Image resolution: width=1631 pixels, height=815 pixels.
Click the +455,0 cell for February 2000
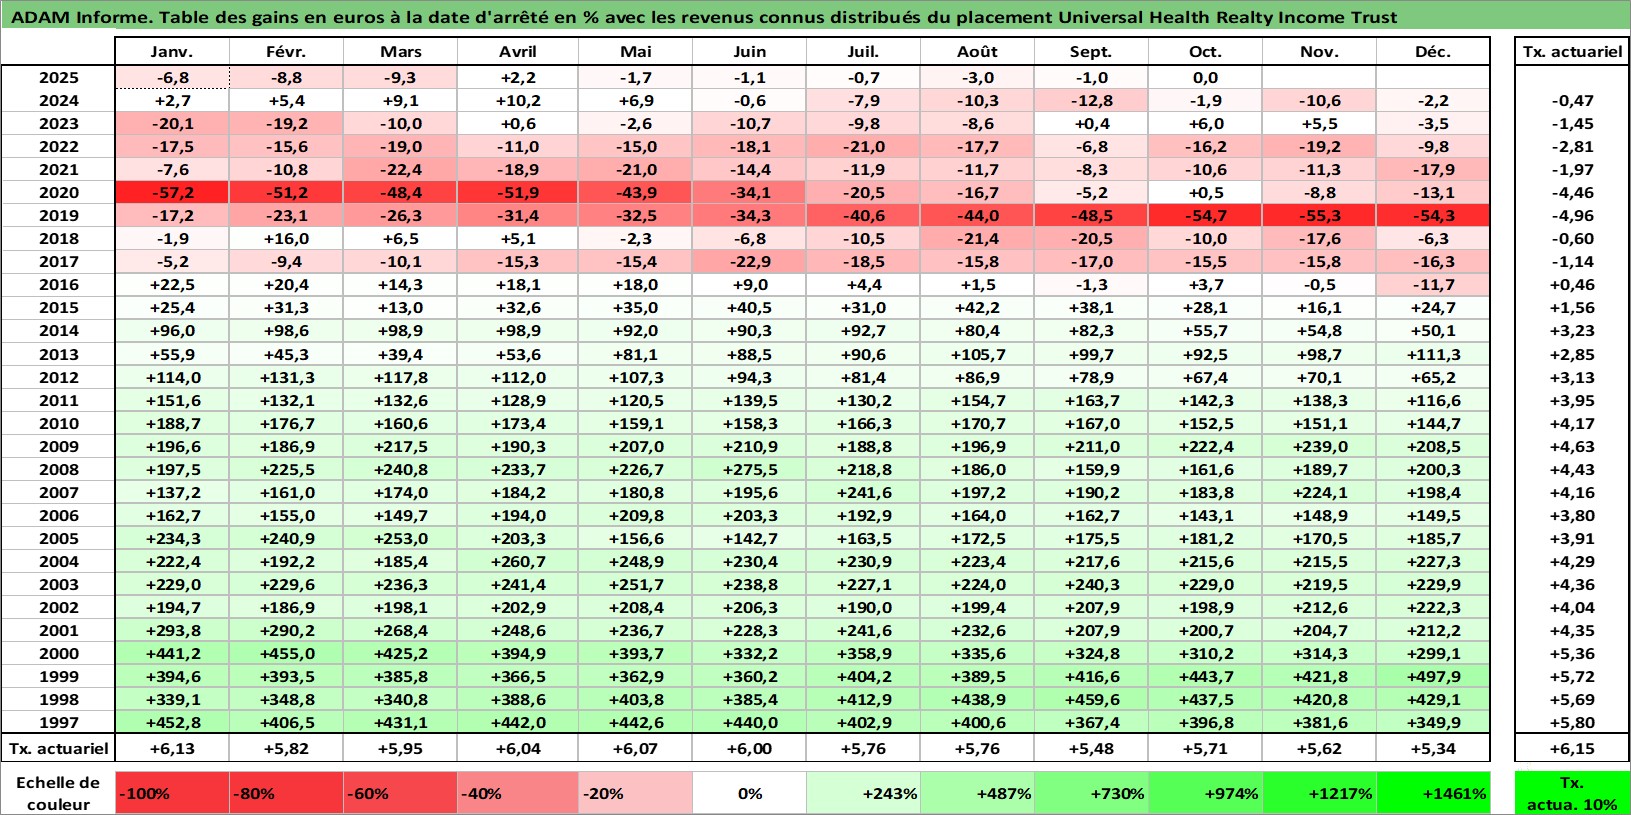pyautogui.click(x=287, y=653)
